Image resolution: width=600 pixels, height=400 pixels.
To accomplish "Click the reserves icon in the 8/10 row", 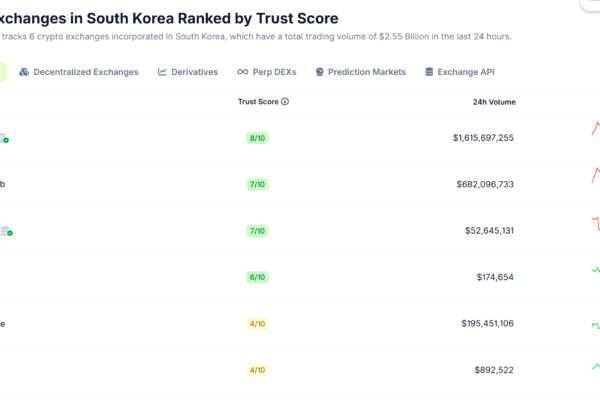I will 4,139.
